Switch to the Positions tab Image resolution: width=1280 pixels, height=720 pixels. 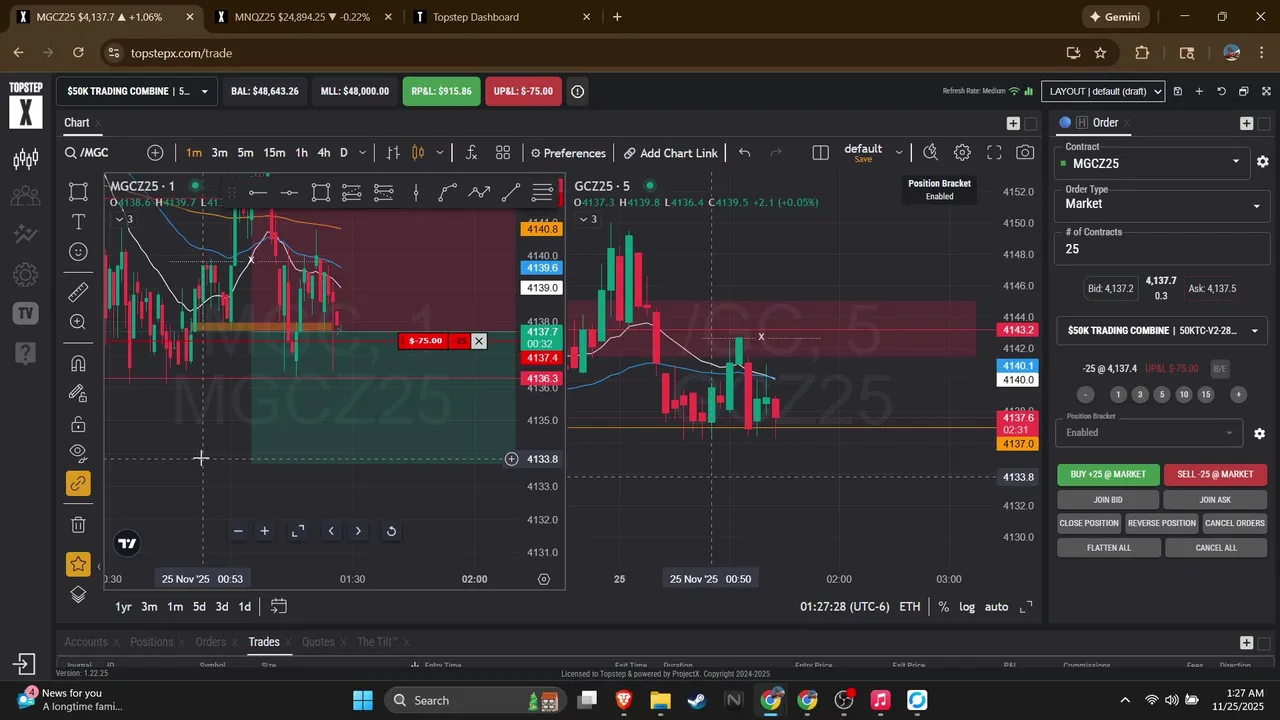click(152, 642)
